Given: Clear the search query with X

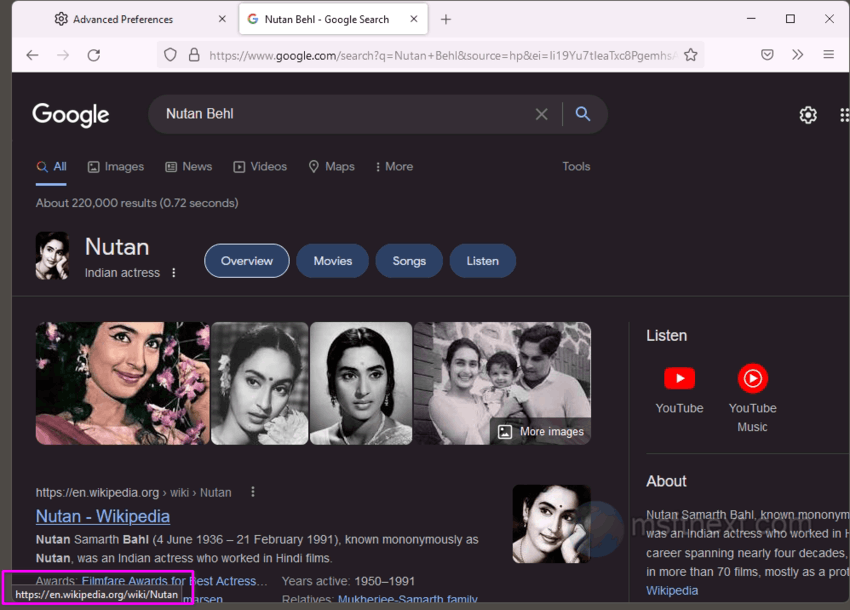Looking at the screenshot, I should [x=542, y=114].
